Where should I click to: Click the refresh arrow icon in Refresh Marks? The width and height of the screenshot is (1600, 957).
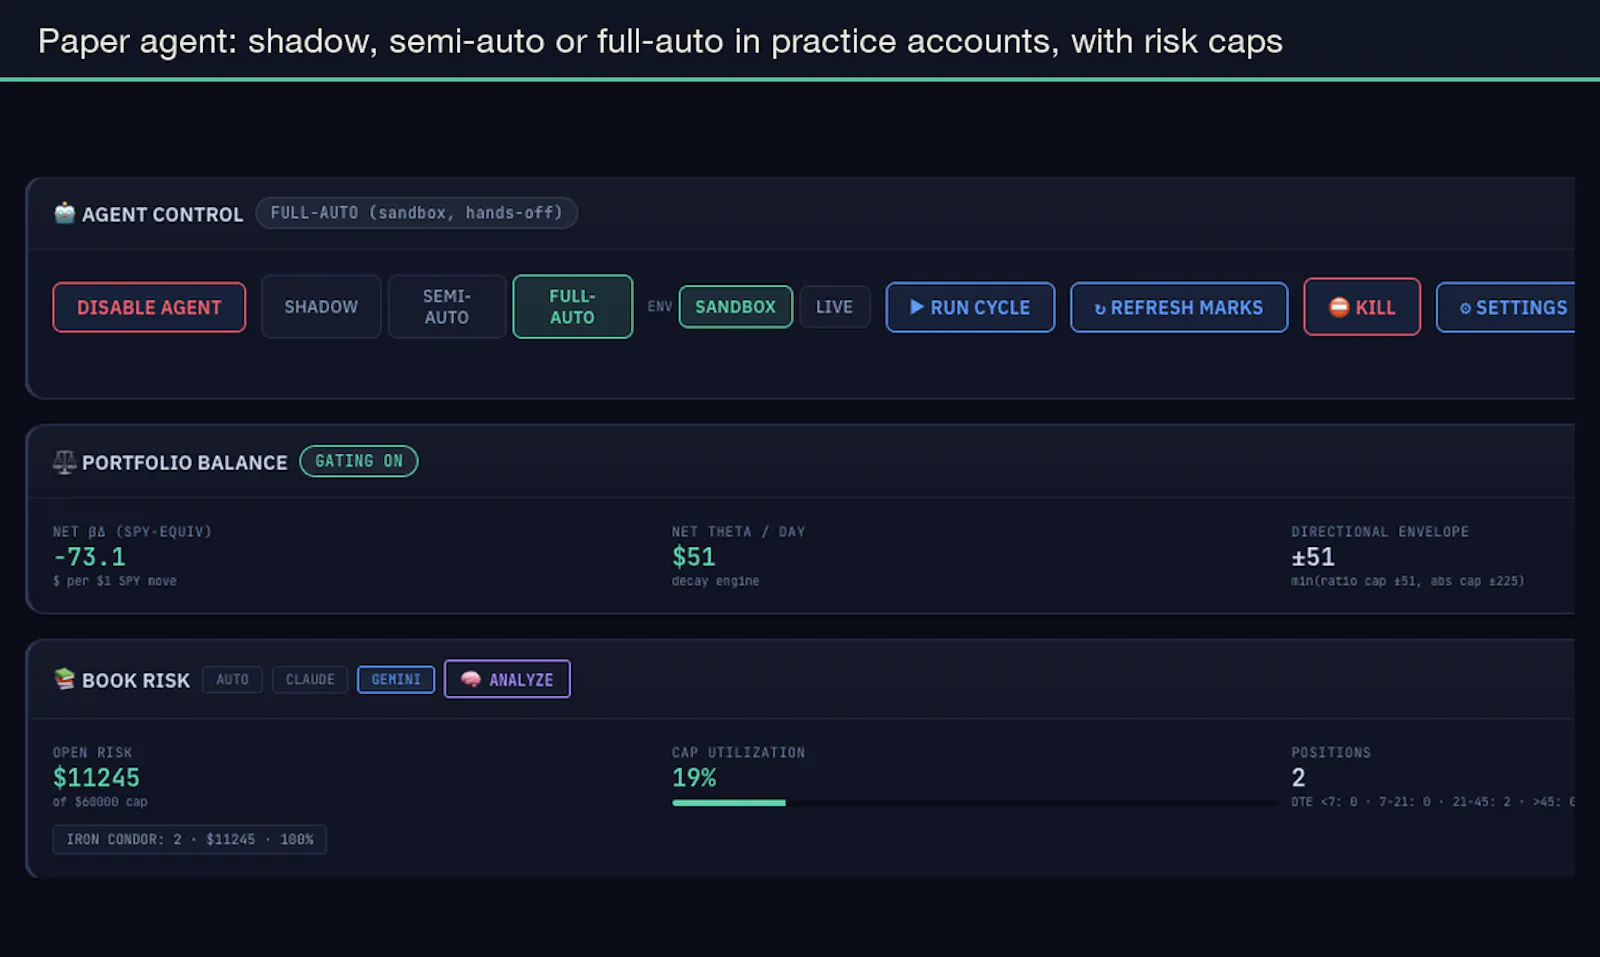pyautogui.click(x=1100, y=309)
